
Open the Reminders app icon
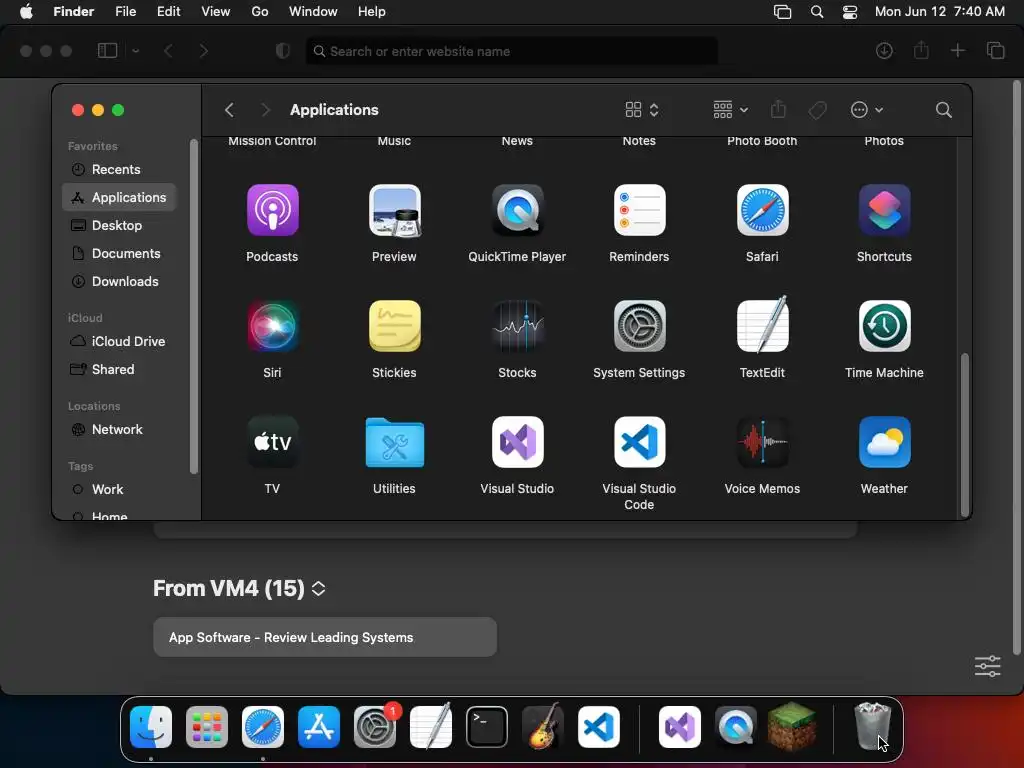639,210
